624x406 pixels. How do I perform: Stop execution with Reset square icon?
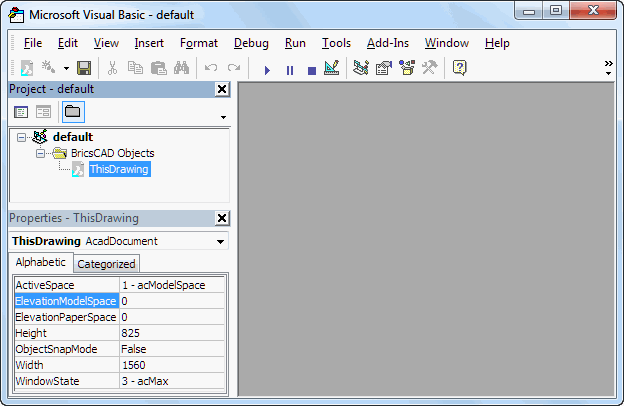pos(312,70)
